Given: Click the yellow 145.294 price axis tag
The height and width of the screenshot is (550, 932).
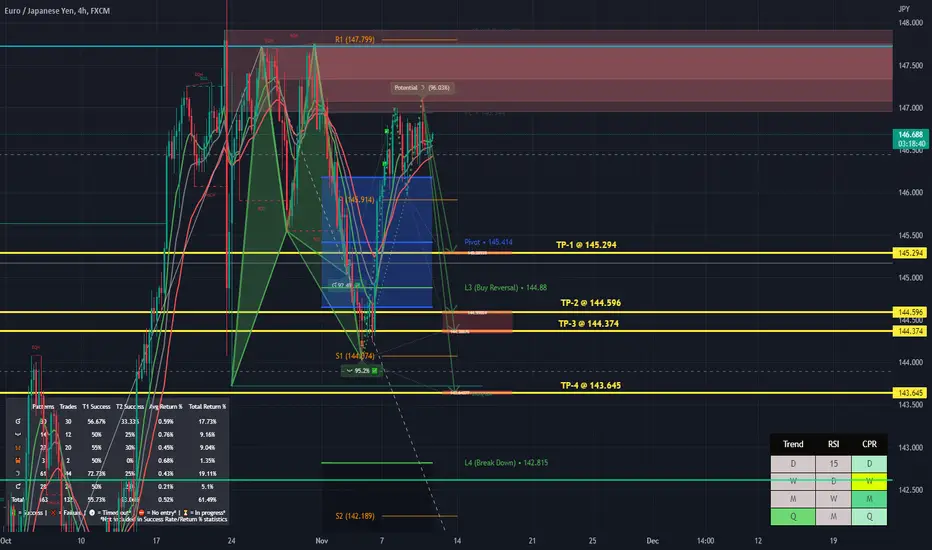Looking at the screenshot, I should click(911, 253).
